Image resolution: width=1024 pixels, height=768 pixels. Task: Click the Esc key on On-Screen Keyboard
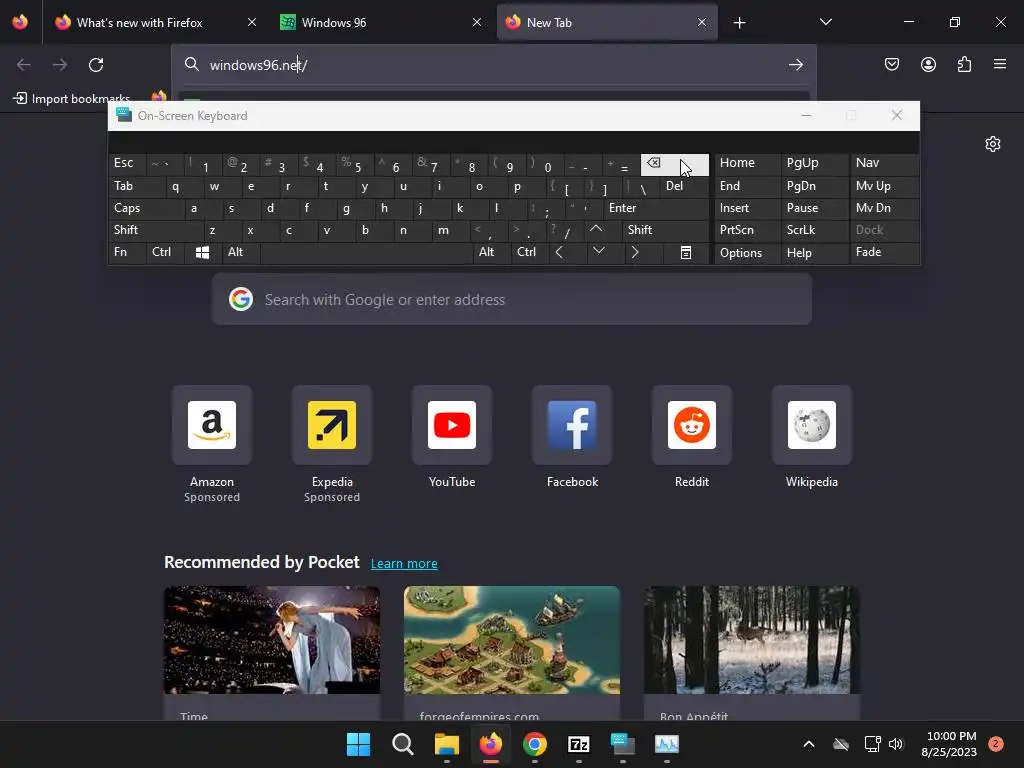[x=127, y=163]
